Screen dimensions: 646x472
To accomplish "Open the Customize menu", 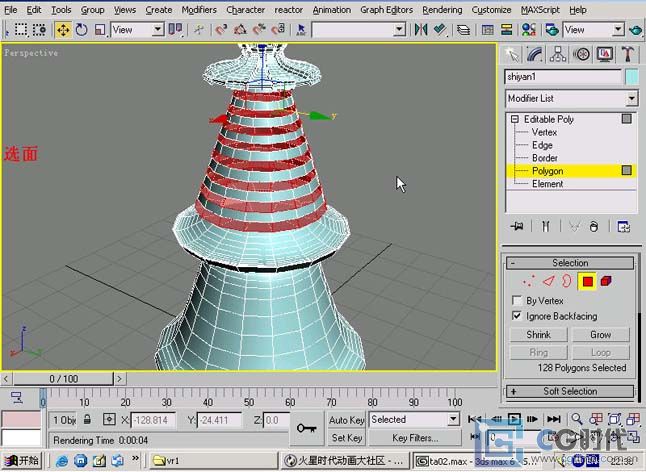I will coord(491,9).
